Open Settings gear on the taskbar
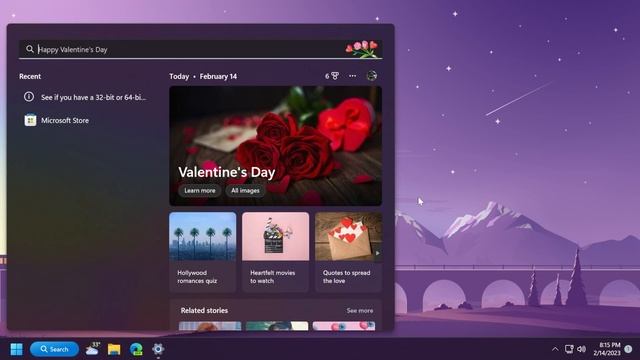Screen dimensions: 640x360 [158, 349]
